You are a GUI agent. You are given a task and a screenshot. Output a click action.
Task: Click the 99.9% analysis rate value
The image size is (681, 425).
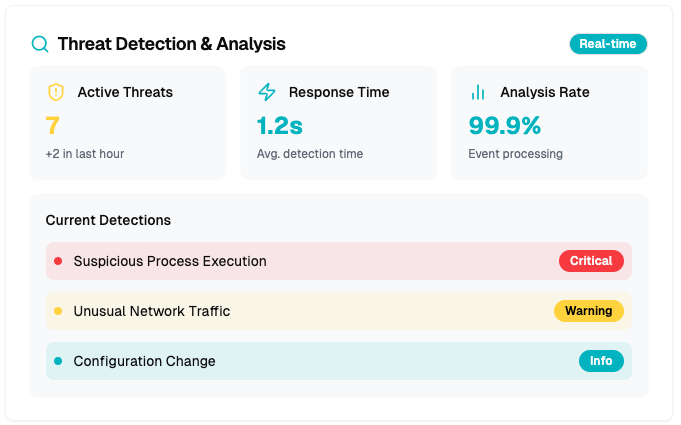[504, 125]
